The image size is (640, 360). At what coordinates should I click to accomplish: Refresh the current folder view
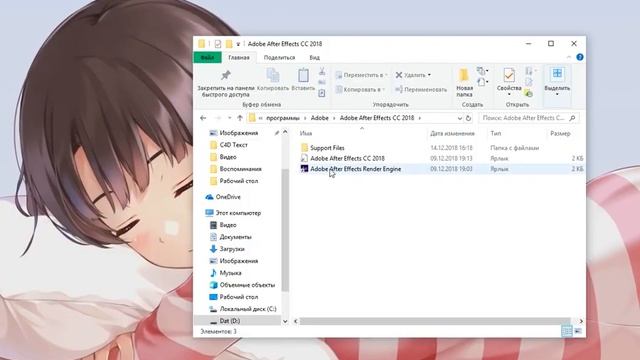pyautogui.click(x=468, y=118)
